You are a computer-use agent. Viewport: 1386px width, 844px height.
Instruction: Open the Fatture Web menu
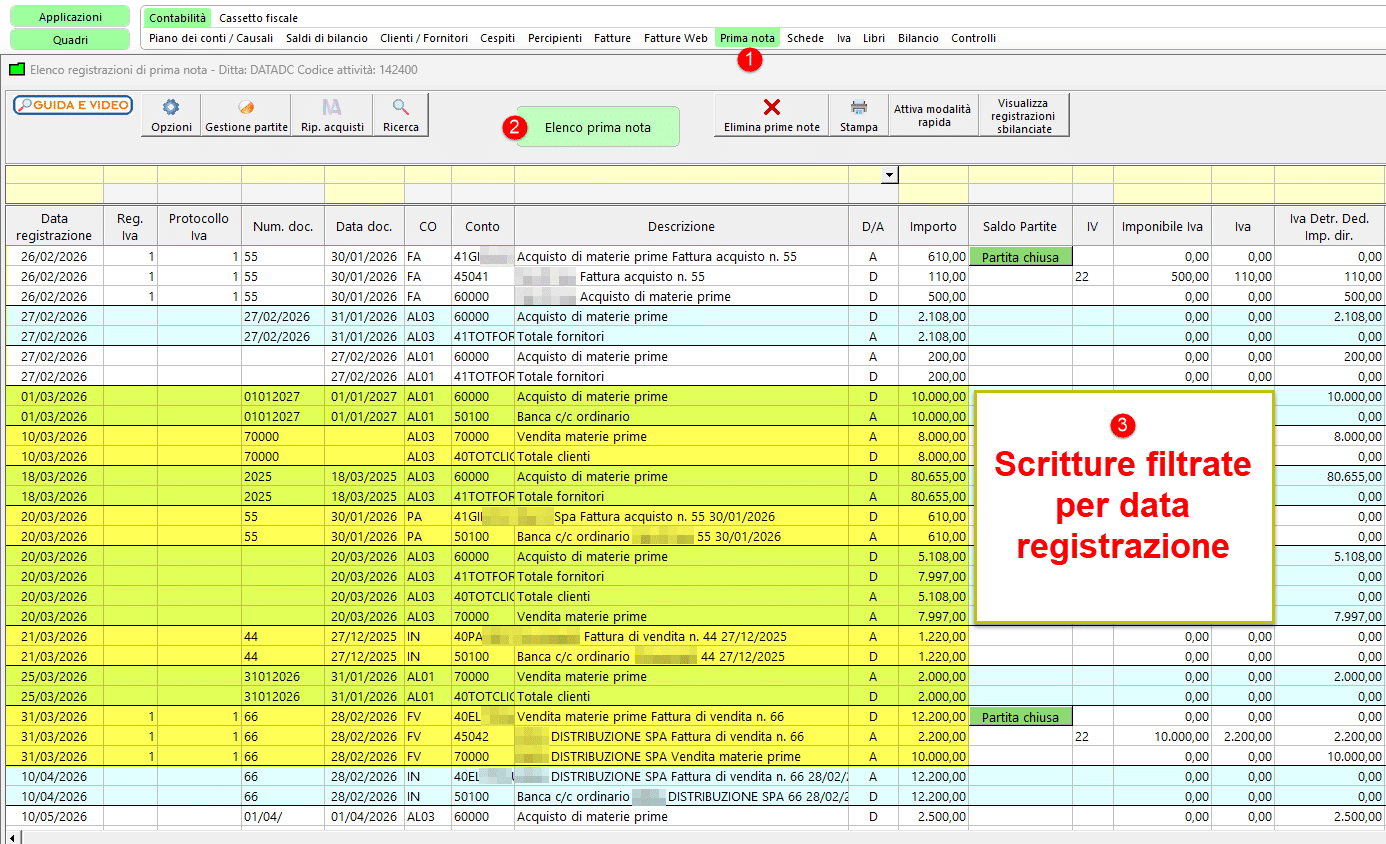pyautogui.click(x=676, y=38)
